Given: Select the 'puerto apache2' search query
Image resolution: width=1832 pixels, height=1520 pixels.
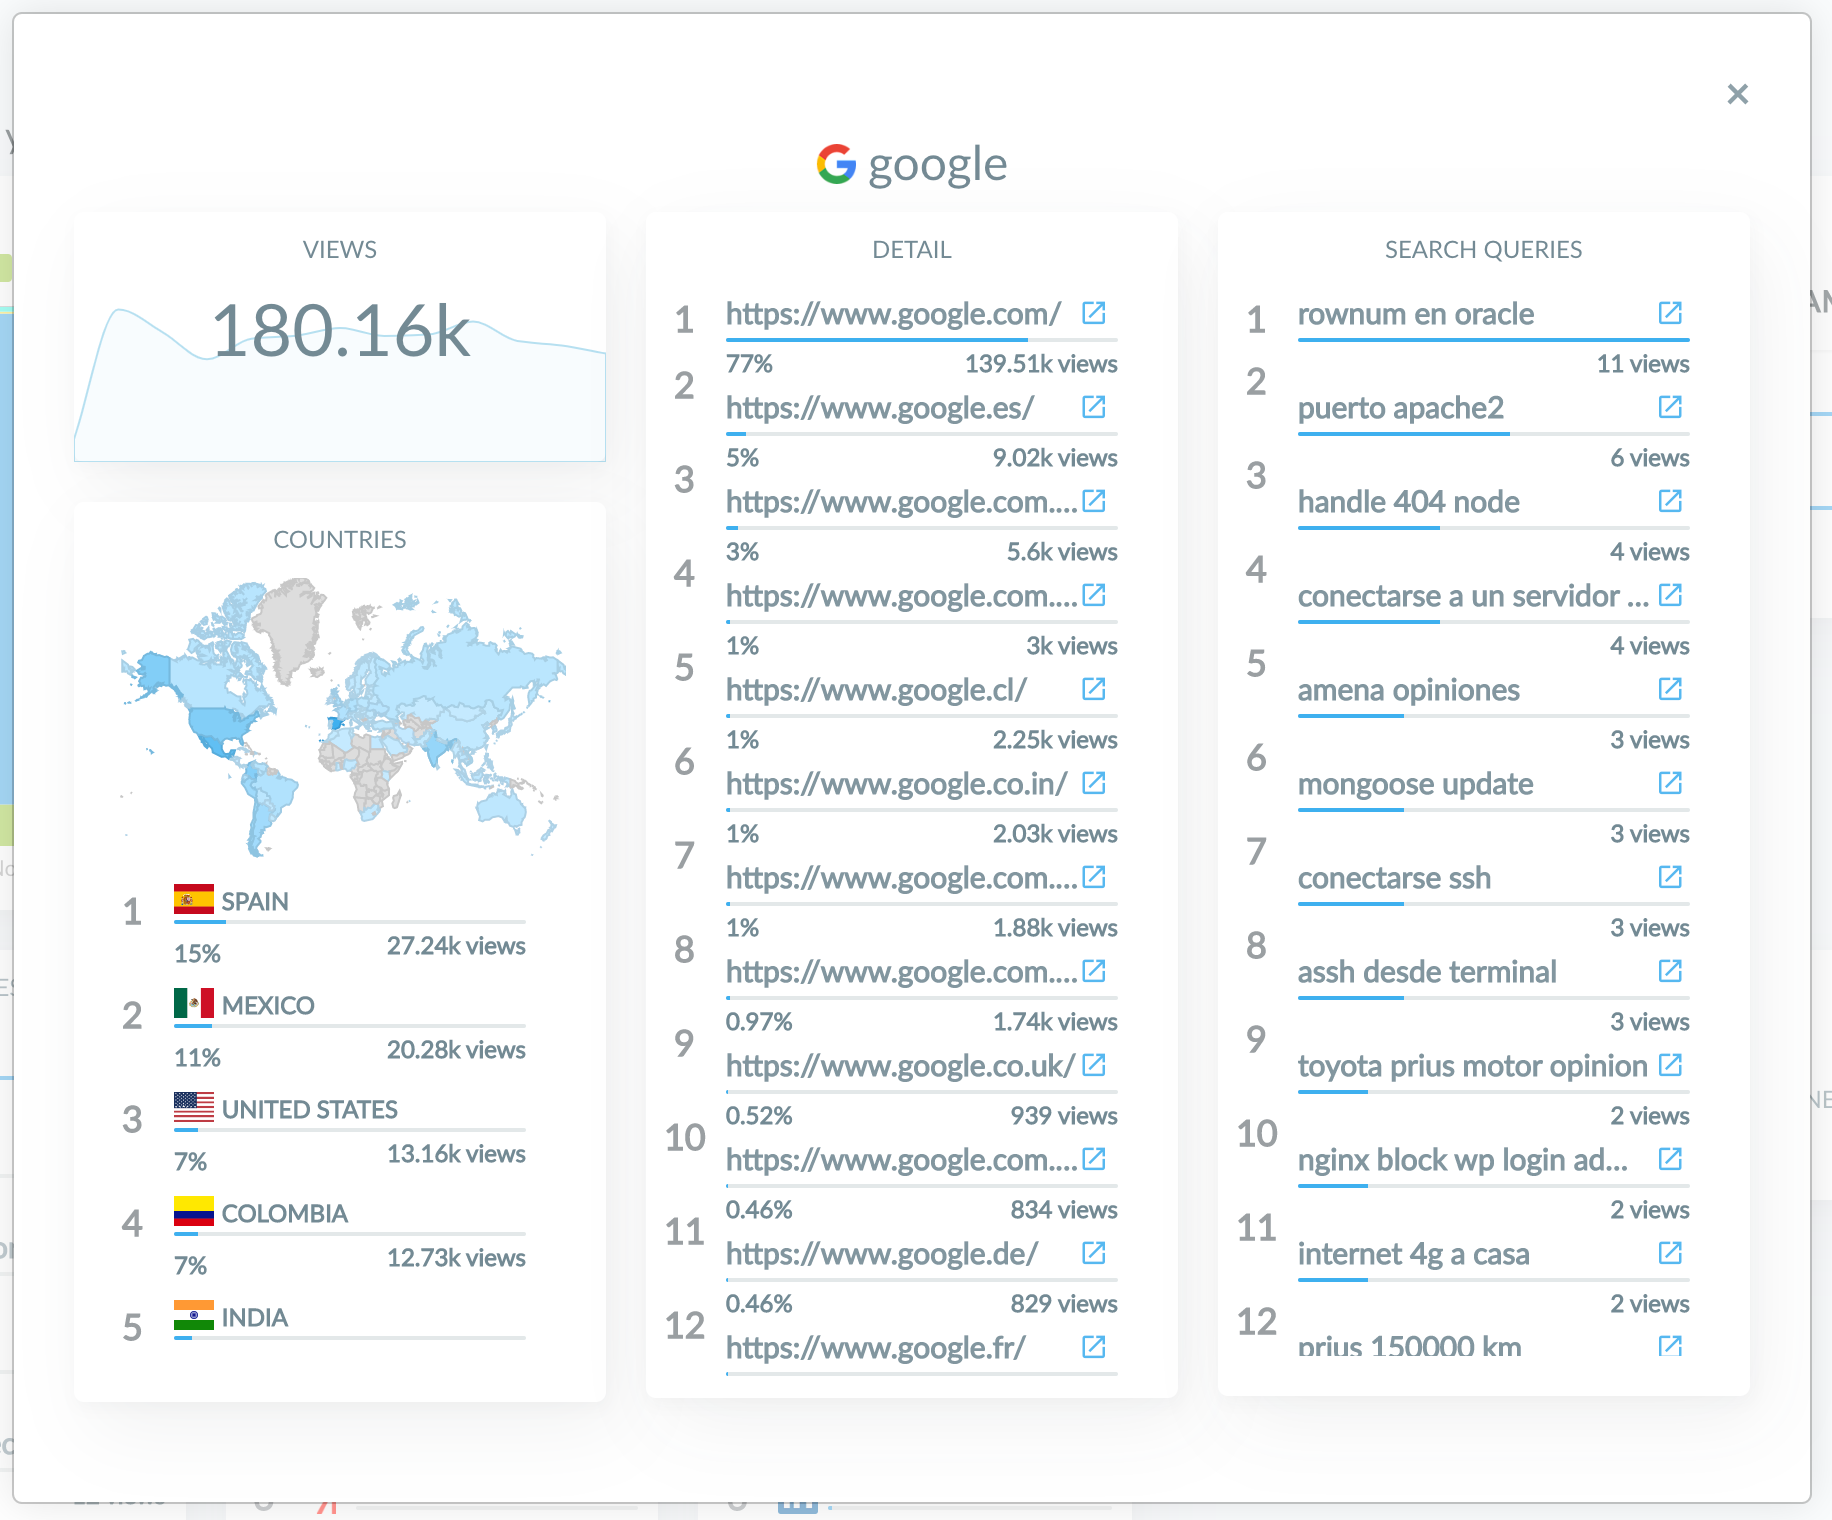Looking at the screenshot, I should coord(1400,408).
